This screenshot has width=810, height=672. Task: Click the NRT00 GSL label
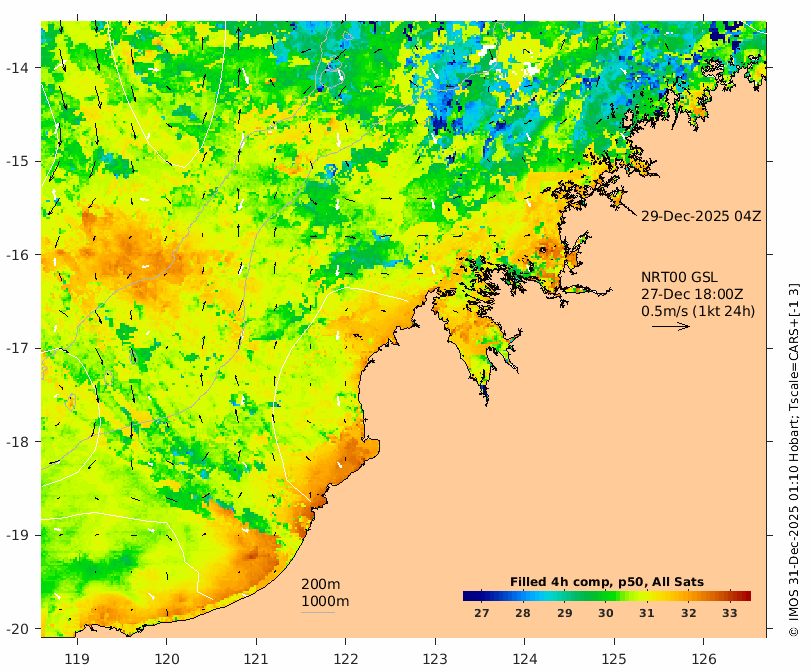point(679,277)
